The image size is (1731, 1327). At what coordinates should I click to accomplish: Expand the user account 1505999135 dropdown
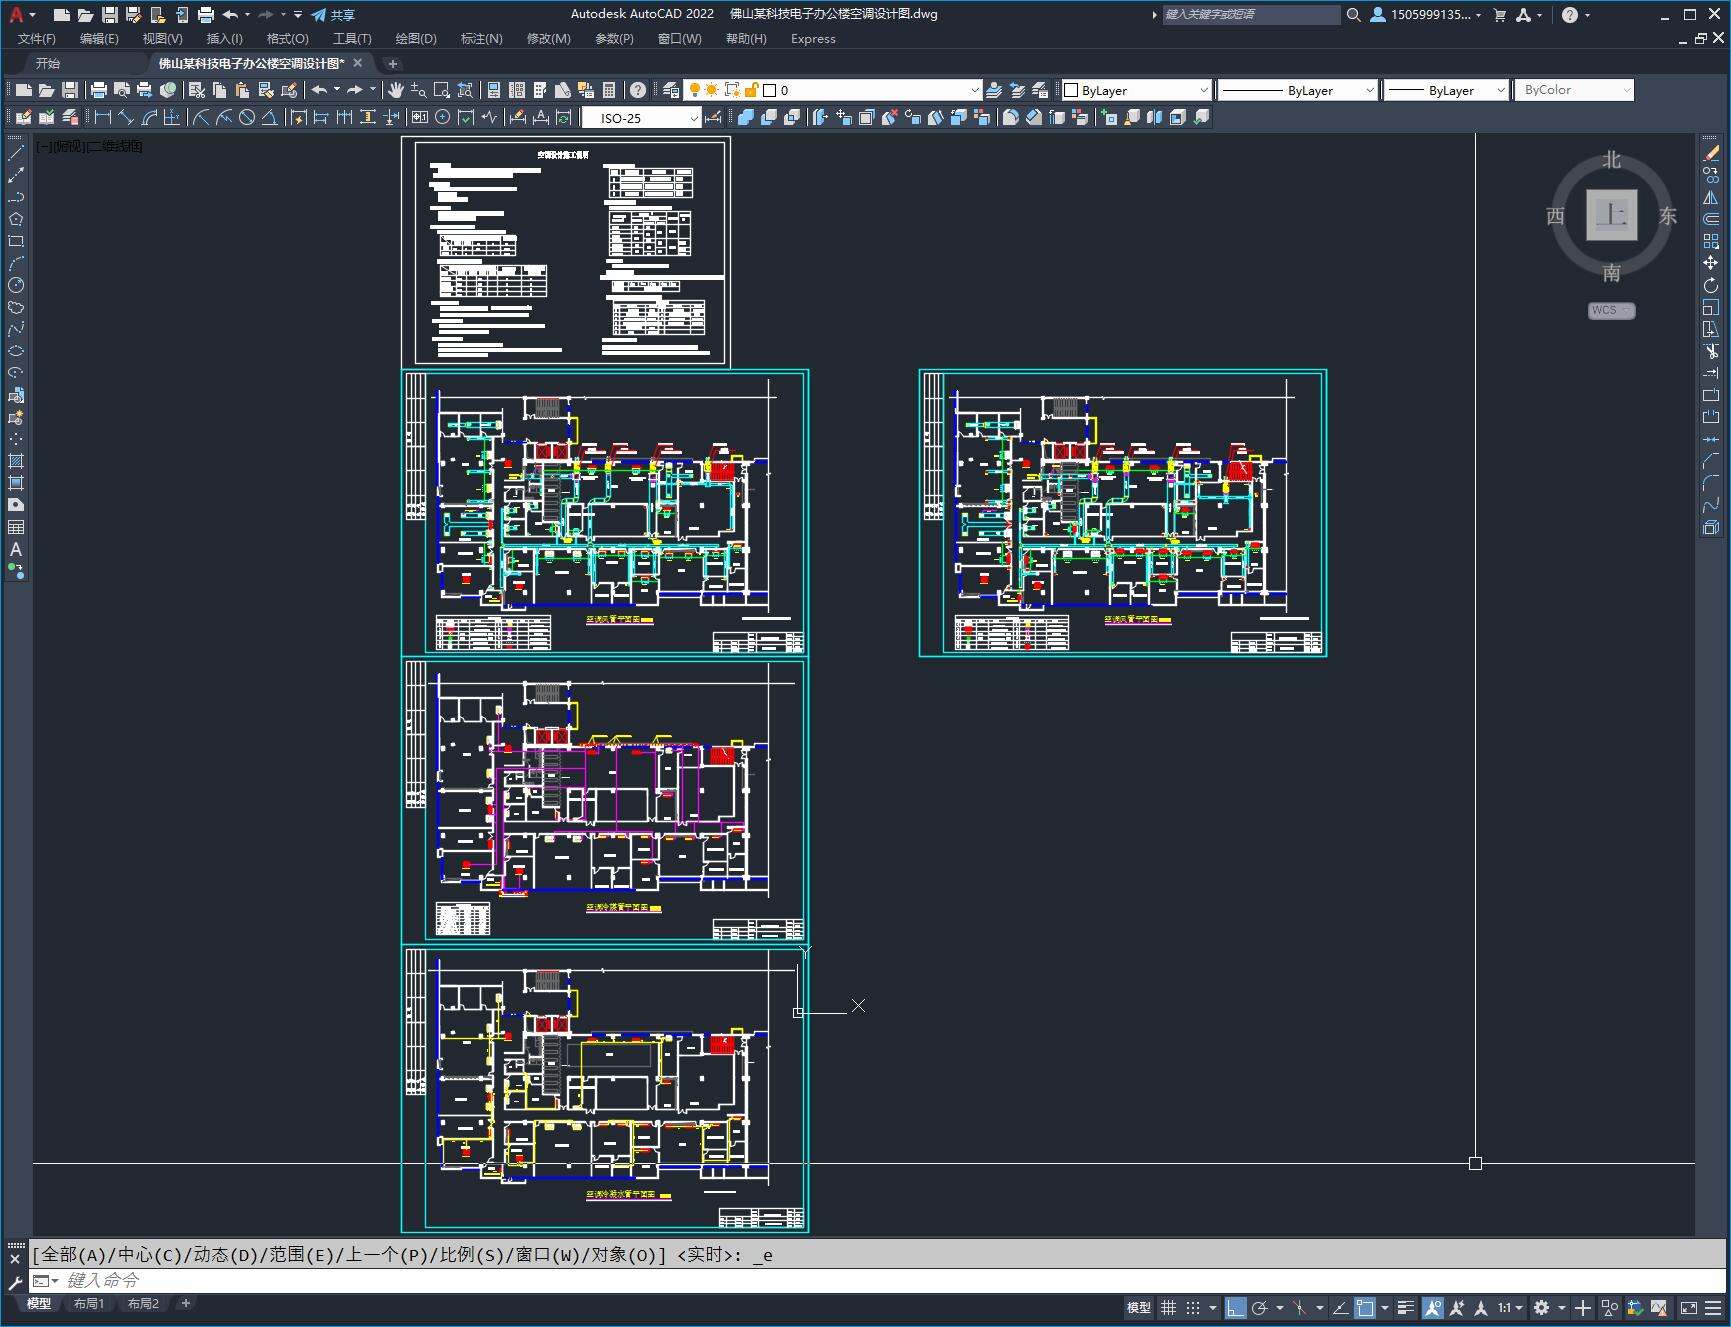1427,15
